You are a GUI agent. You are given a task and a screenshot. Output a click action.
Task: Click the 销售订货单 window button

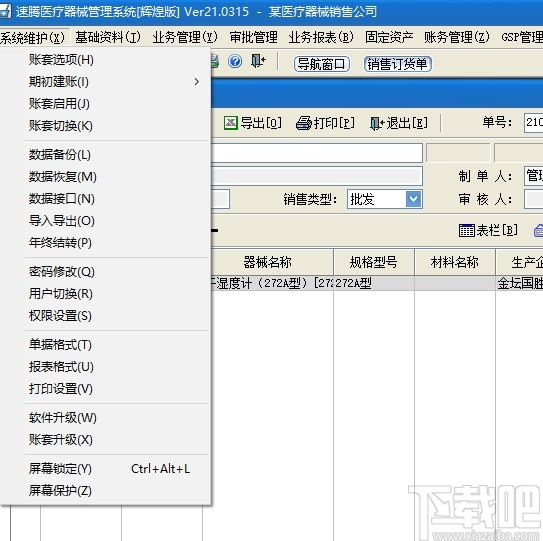point(397,64)
